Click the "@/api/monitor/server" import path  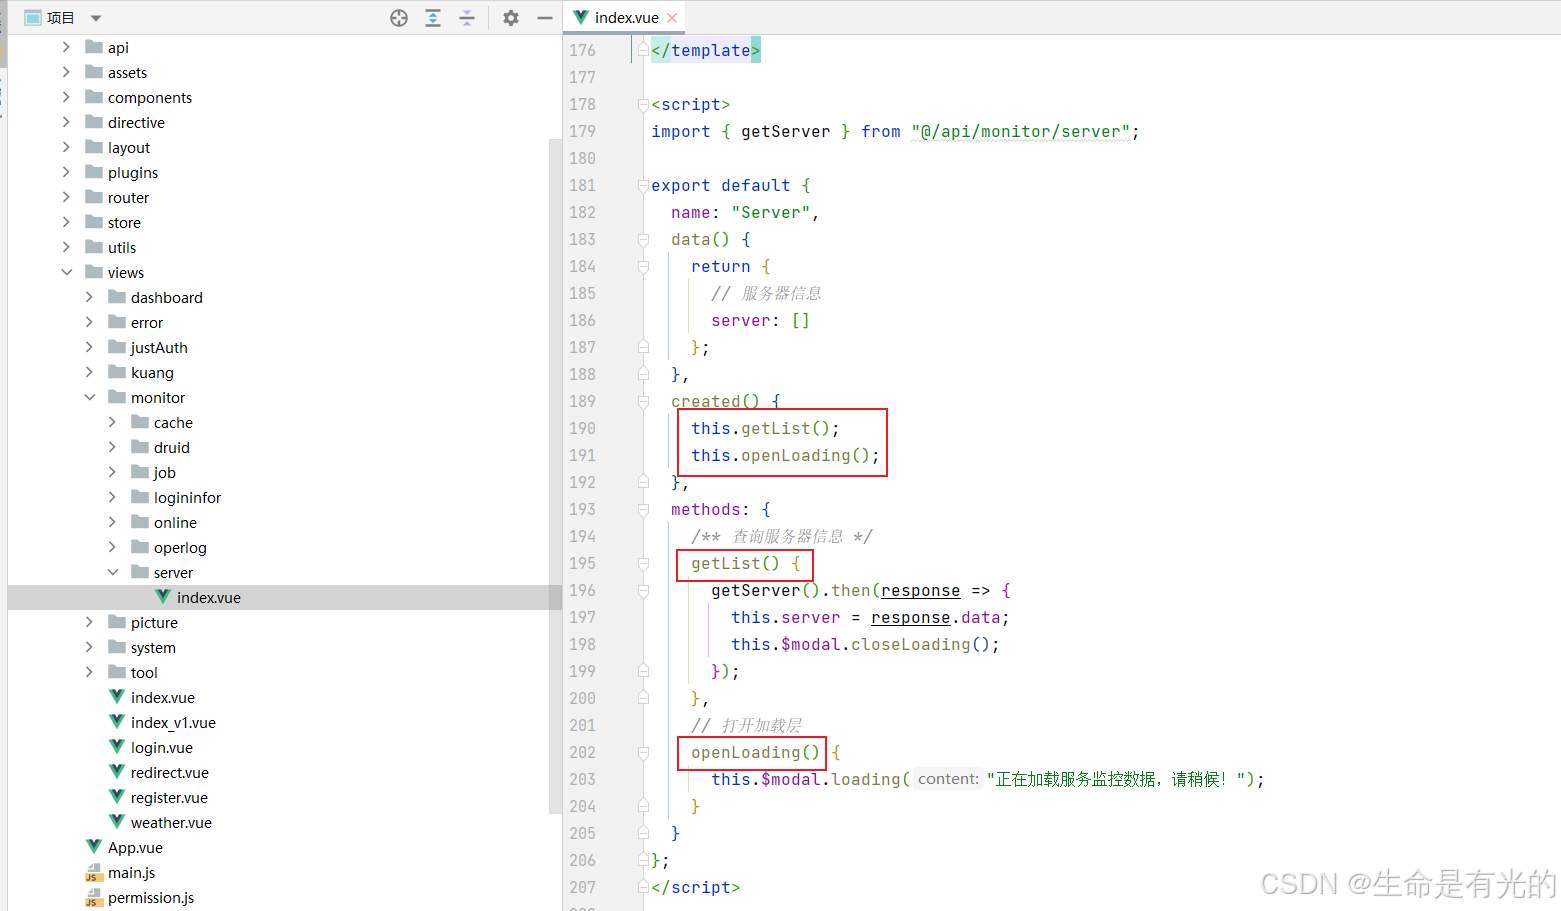[x=1021, y=131]
